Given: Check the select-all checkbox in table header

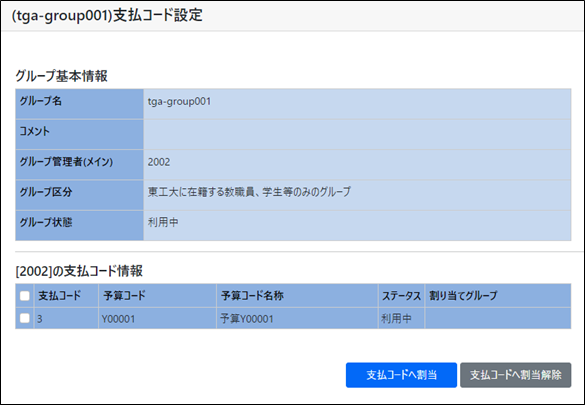Looking at the screenshot, I should click(25, 296).
